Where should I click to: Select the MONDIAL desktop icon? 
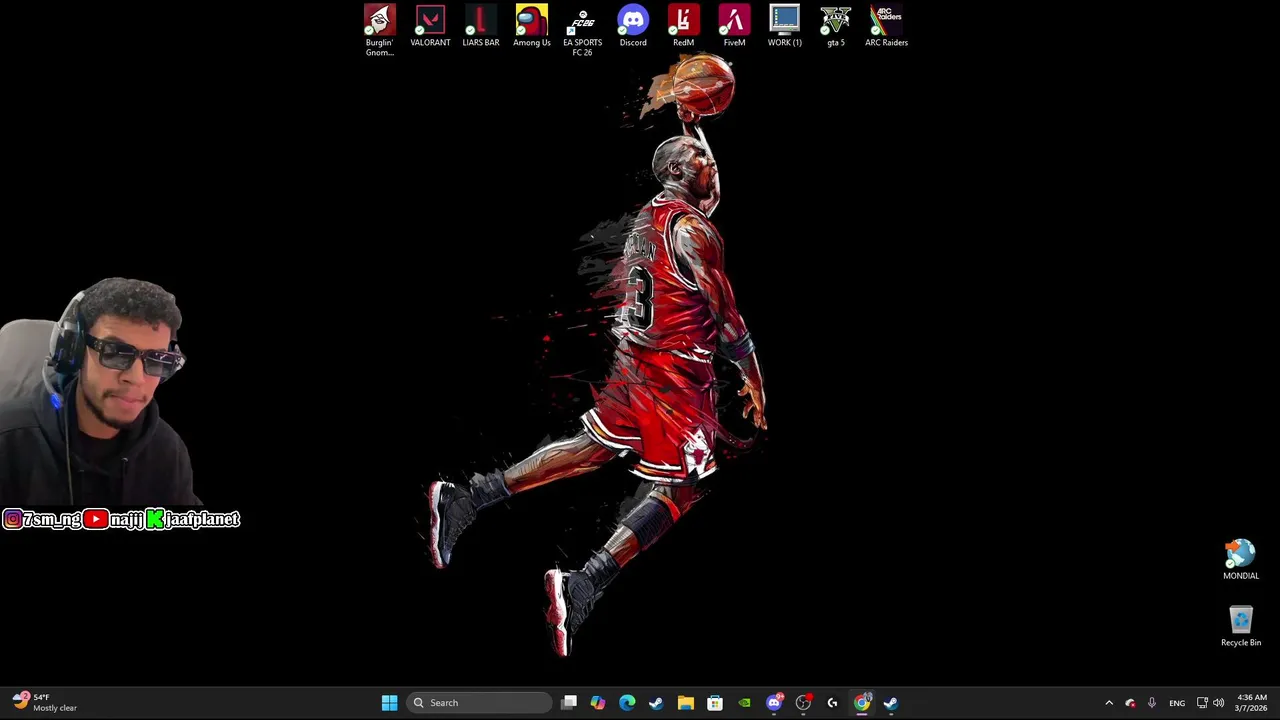(x=1241, y=560)
